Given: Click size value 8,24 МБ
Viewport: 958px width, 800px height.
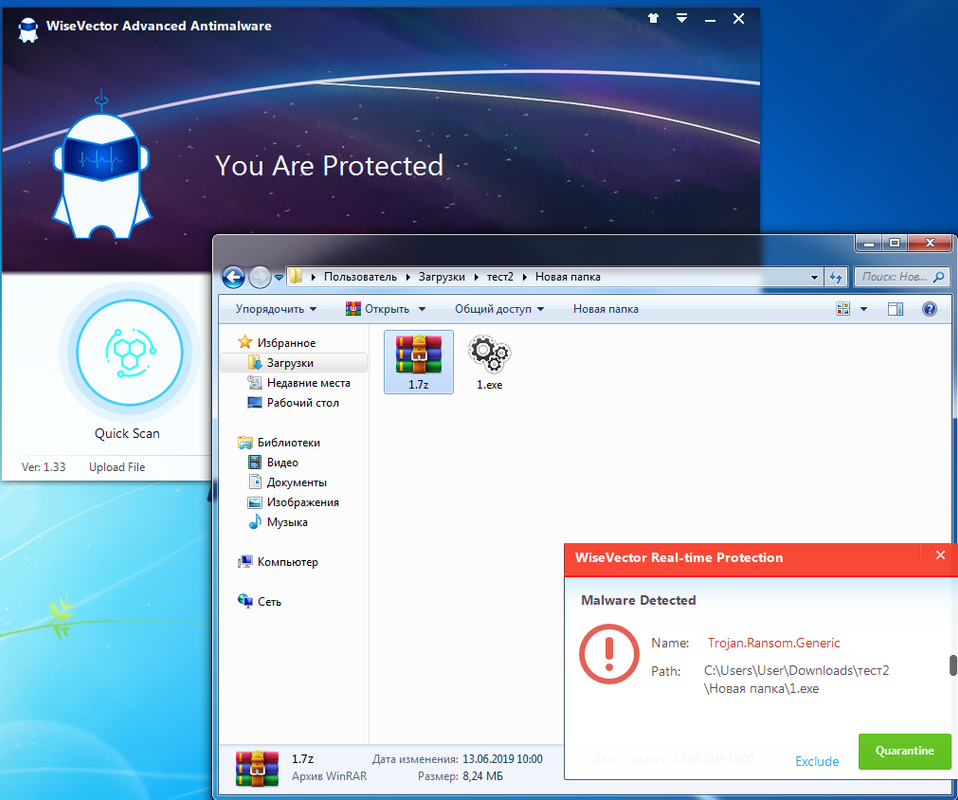Looking at the screenshot, I should coord(483,777).
